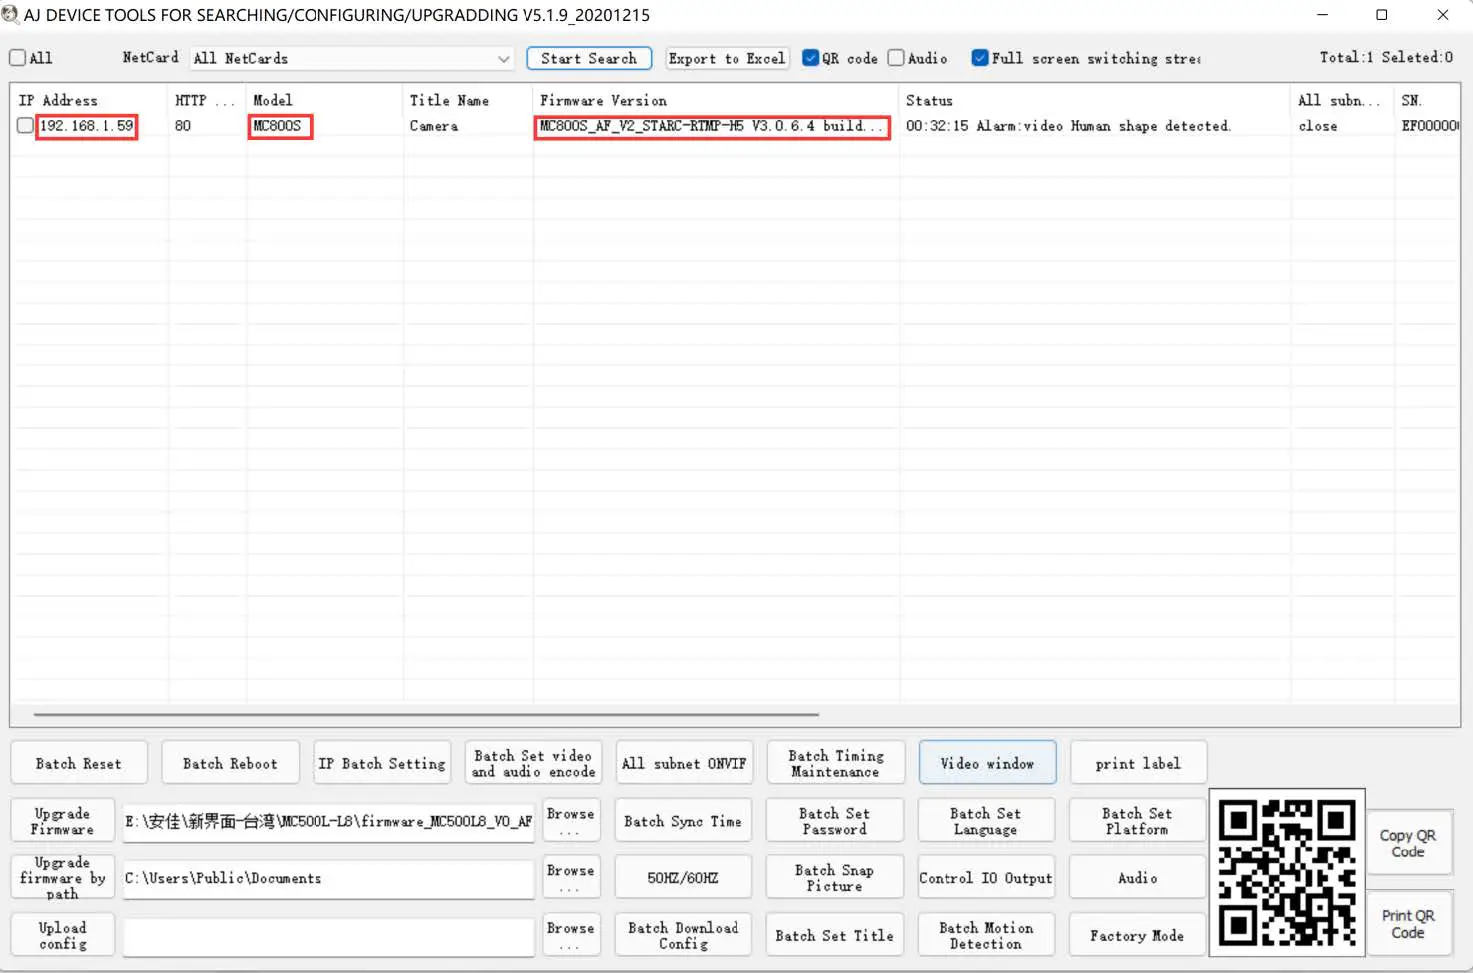This screenshot has width=1473, height=973.
Task: Click the firmware version MC800S_AF_V2 cell
Action: pyautogui.click(x=712, y=126)
